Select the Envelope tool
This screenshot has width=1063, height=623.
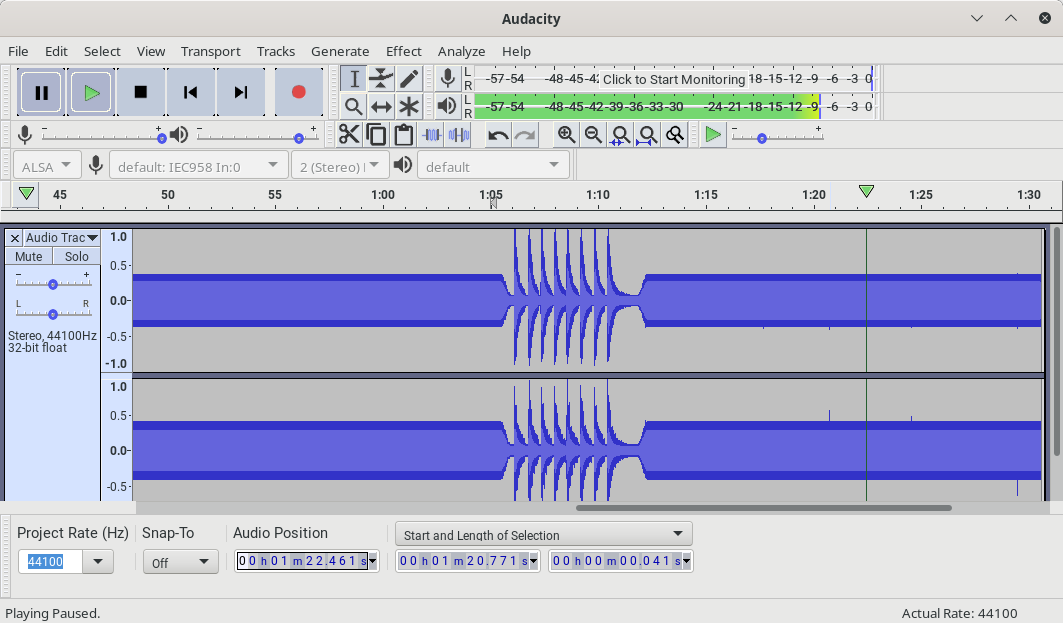(x=381, y=79)
